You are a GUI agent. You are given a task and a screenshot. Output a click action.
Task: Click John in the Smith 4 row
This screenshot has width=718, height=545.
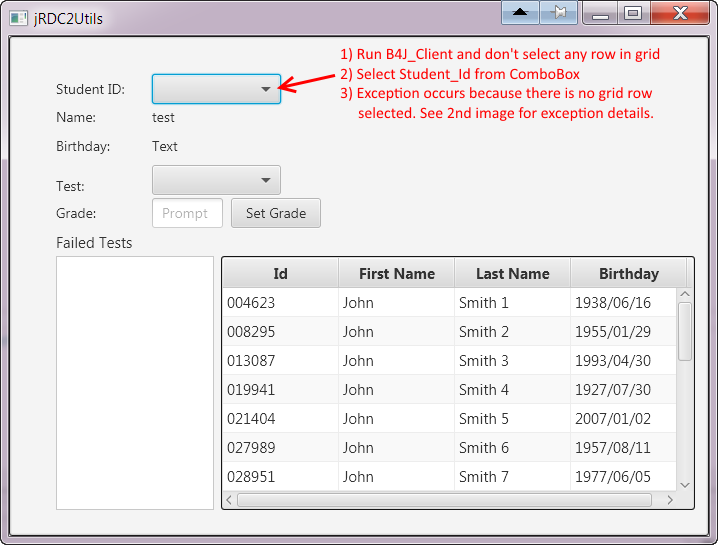pos(397,389)
